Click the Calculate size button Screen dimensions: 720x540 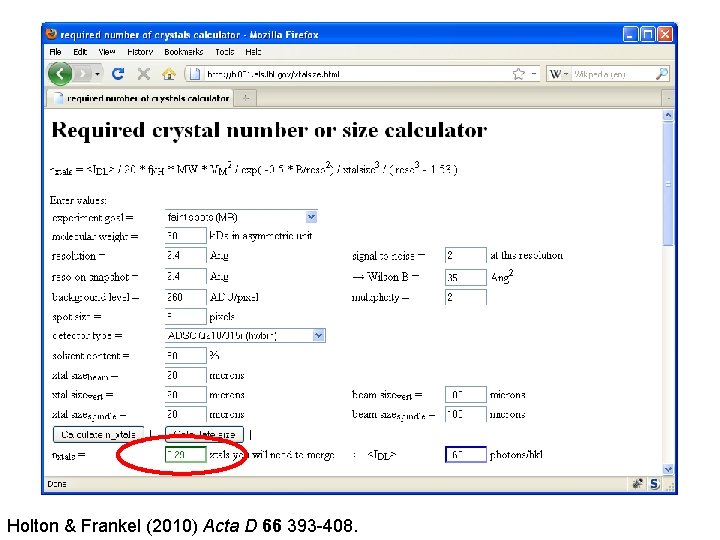coord(204,434)
